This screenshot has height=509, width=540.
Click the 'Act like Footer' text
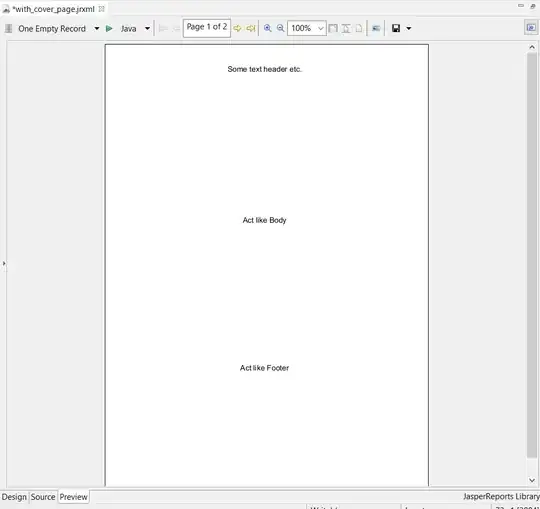[264, 368]
